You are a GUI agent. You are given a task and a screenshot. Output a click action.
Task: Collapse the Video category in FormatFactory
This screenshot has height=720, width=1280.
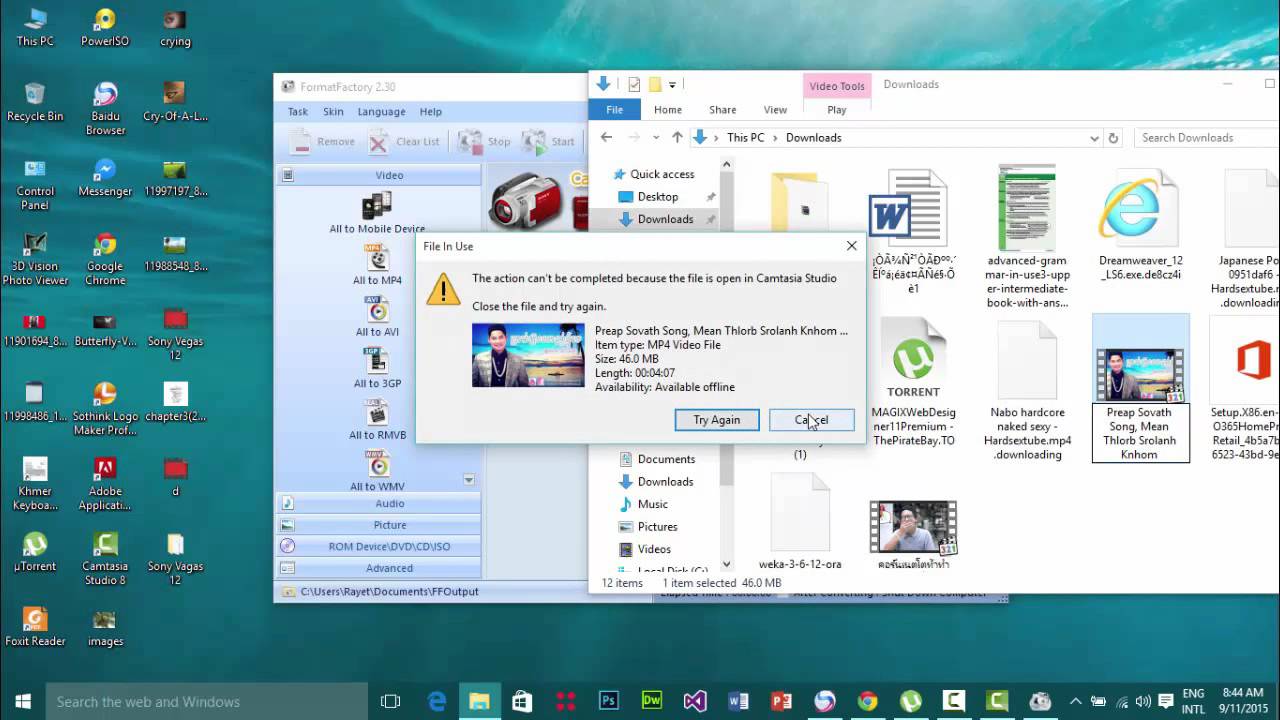click(x=379, y=175)
